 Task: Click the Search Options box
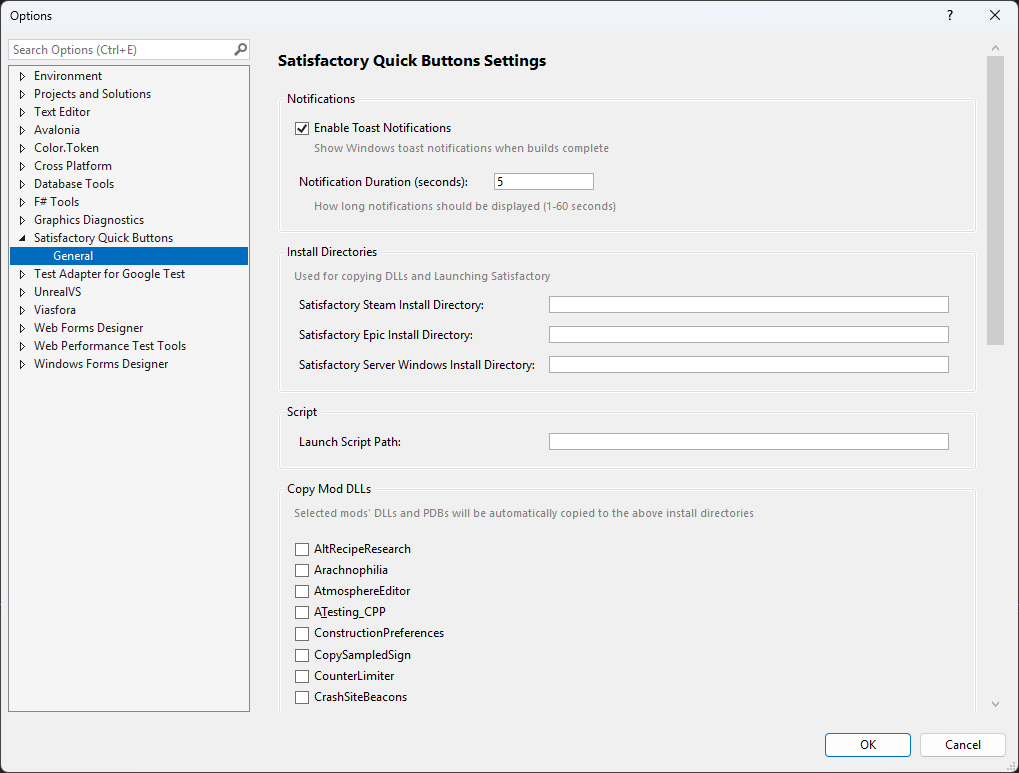[120, 49]
